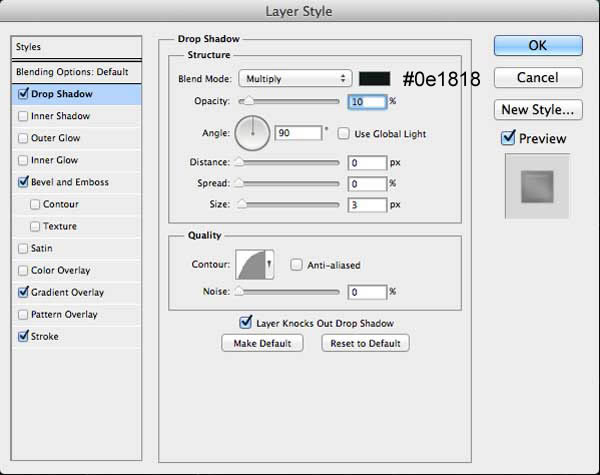Click the Angle dial control

252,133
